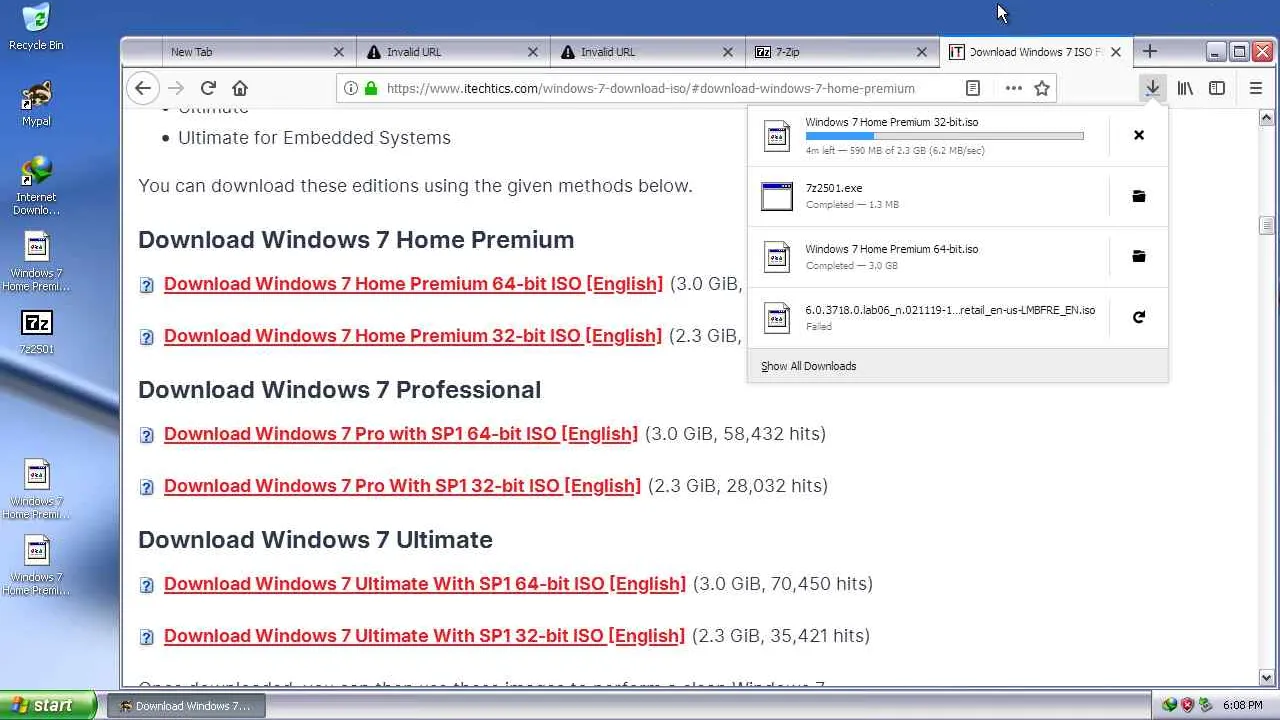
Task: Select the Download Windows 7 ISO tab
Action: click(1037, 52)
